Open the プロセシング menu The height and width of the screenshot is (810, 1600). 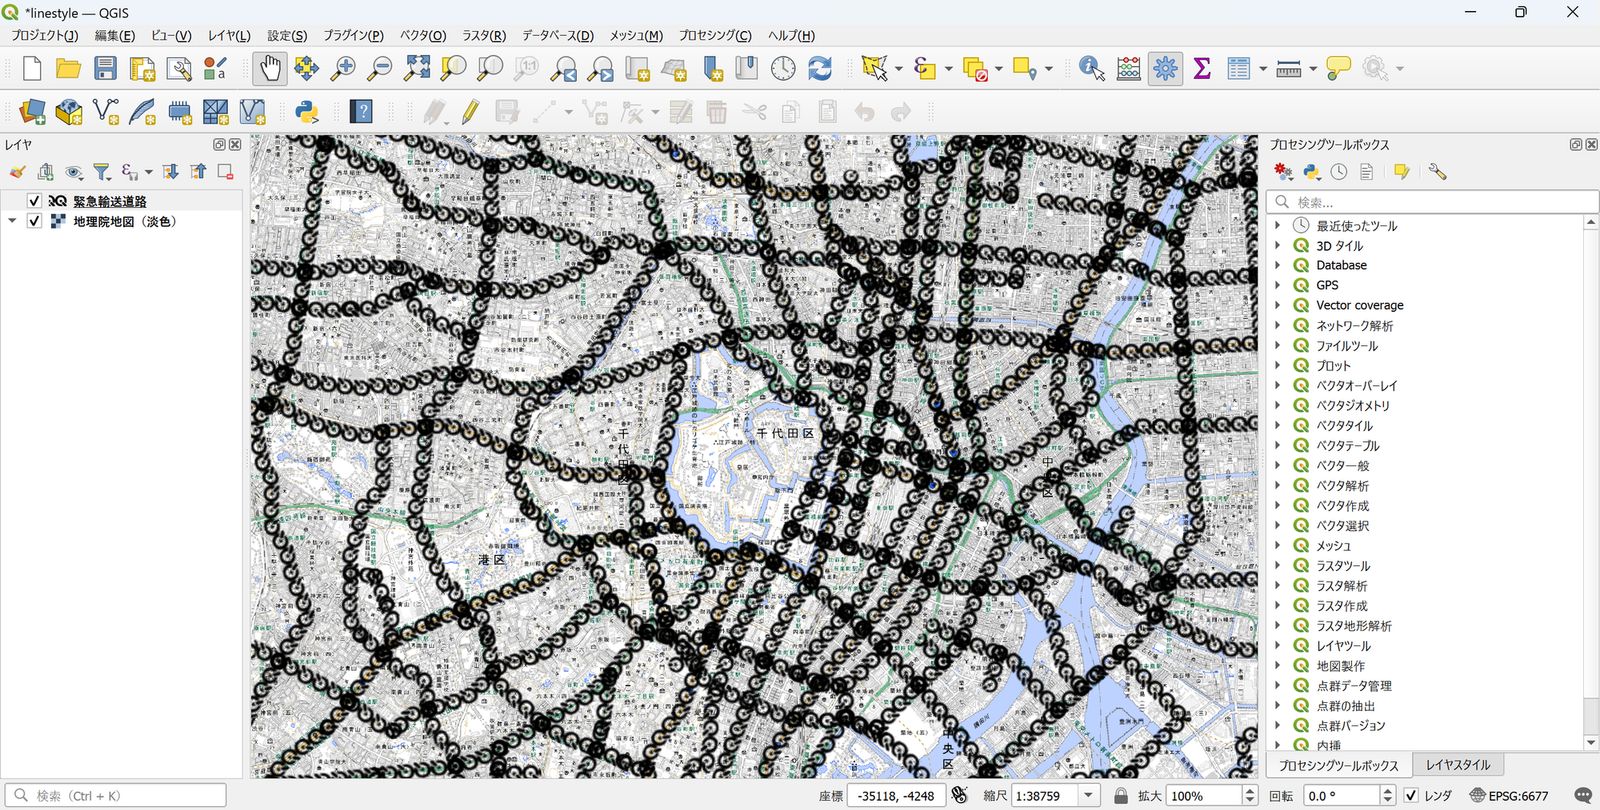(x=715, y=35)
